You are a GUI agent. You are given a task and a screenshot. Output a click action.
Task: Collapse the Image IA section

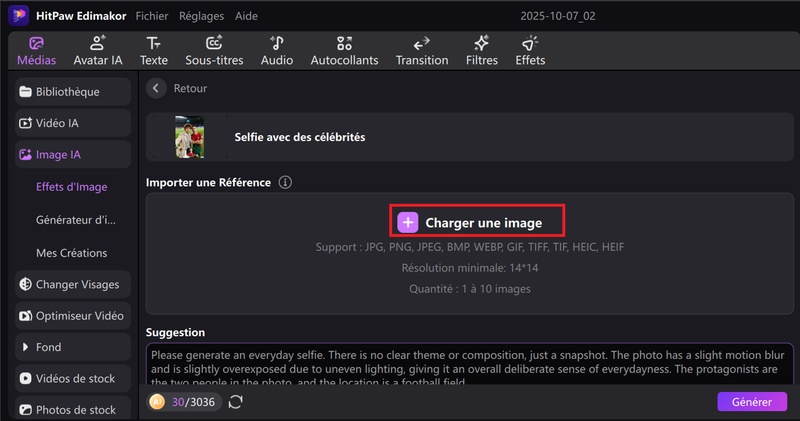tap(73, 155)
